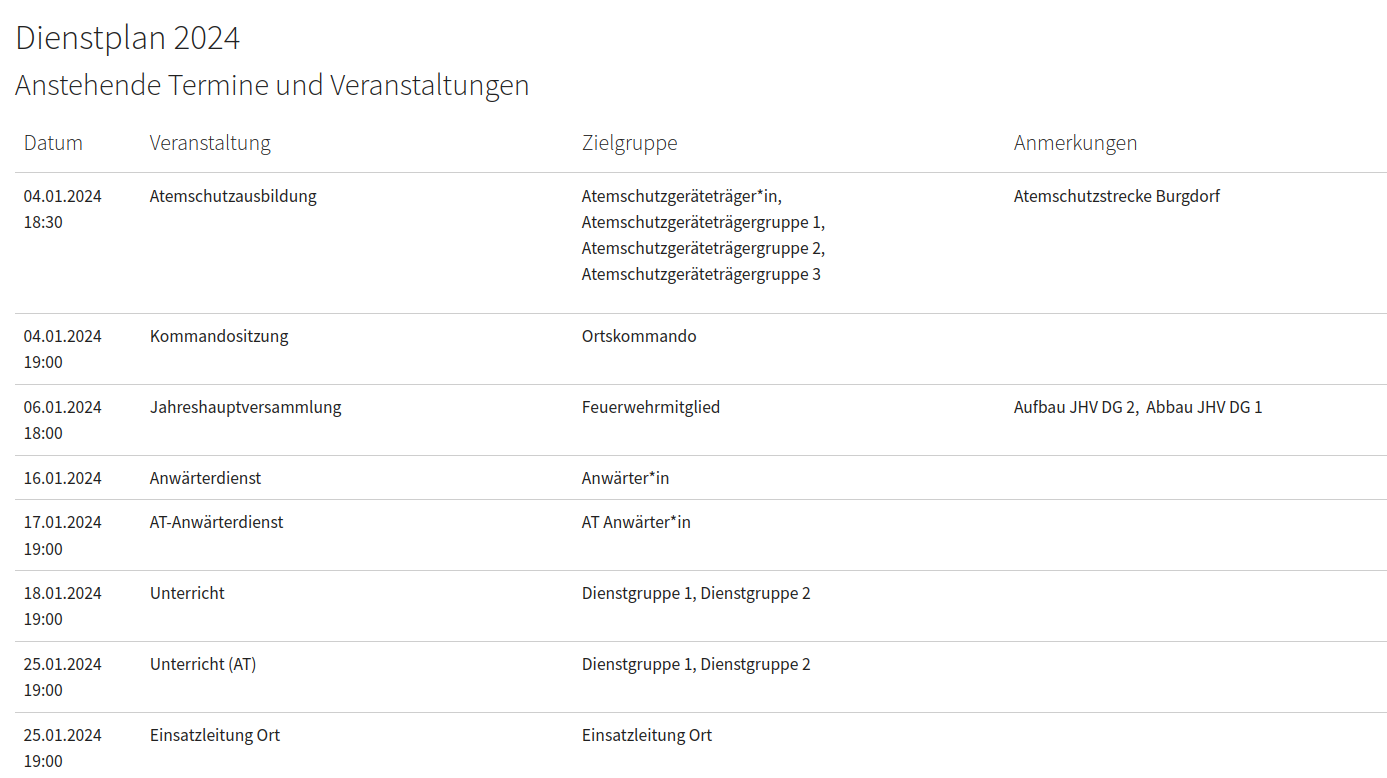The height and width of the screenshot is (778, 1387).
Task: Click the Anmerkungen column header
Action: (x=1075, y=143)
